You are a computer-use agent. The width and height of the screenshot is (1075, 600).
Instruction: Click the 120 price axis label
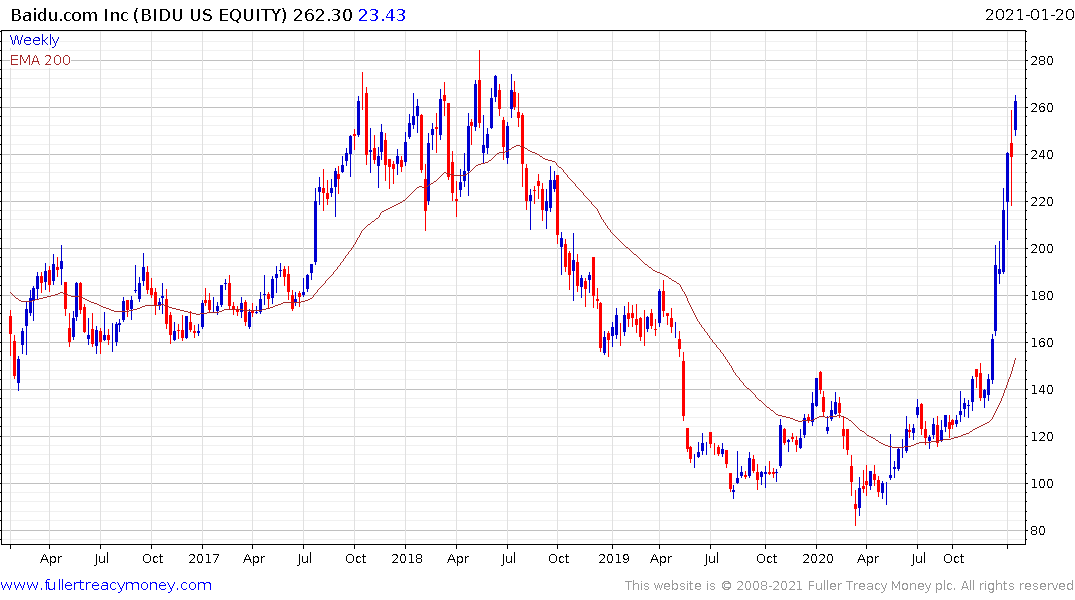1041,436
